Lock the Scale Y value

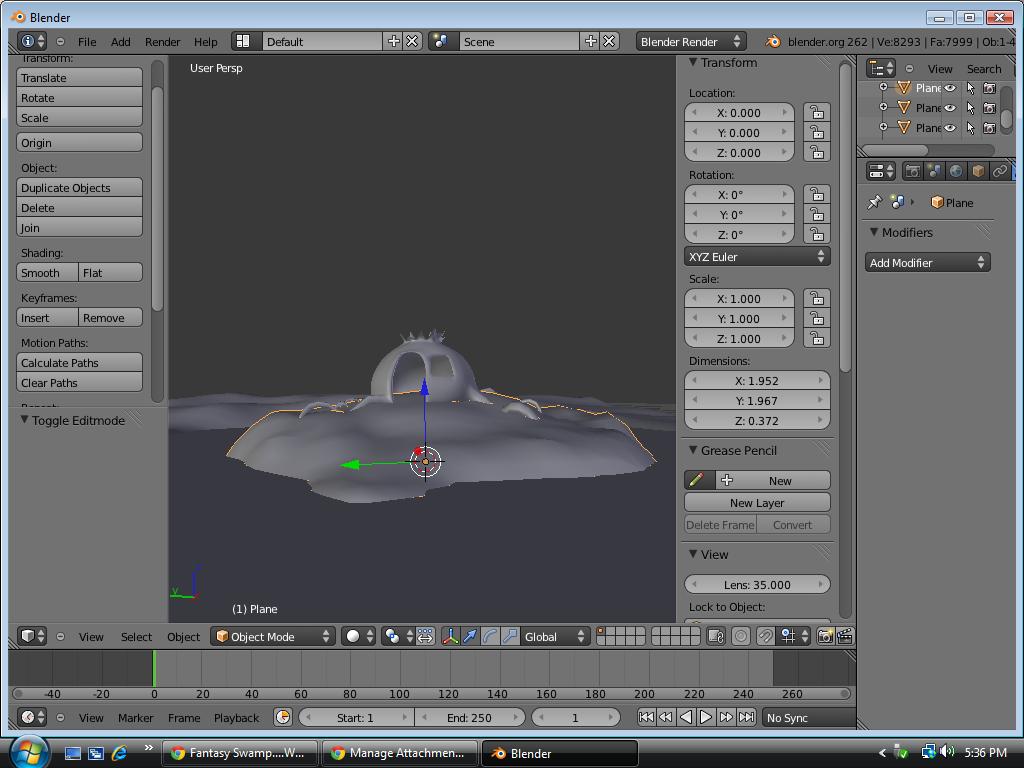(817, 318)
